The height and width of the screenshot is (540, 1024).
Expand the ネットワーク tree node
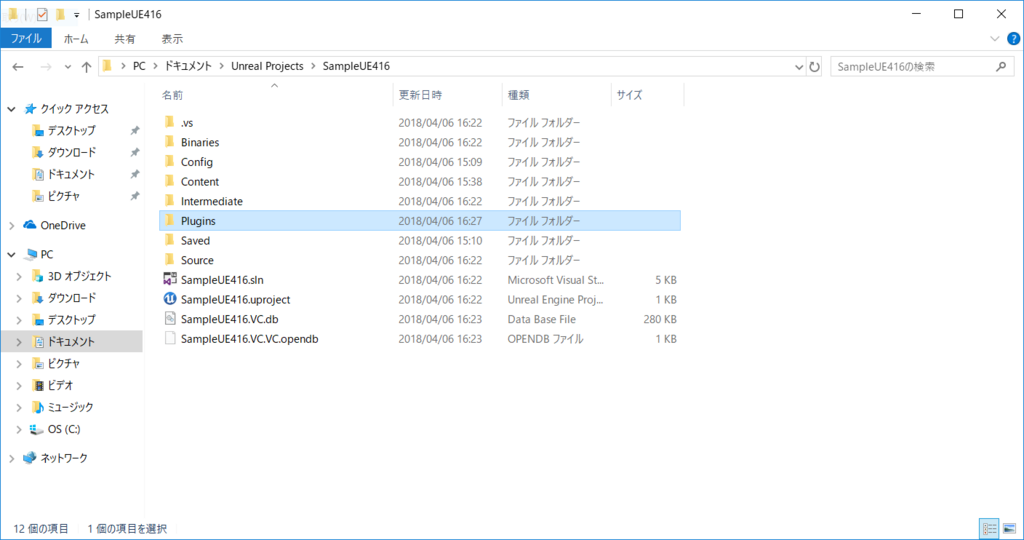click(12, 458)
